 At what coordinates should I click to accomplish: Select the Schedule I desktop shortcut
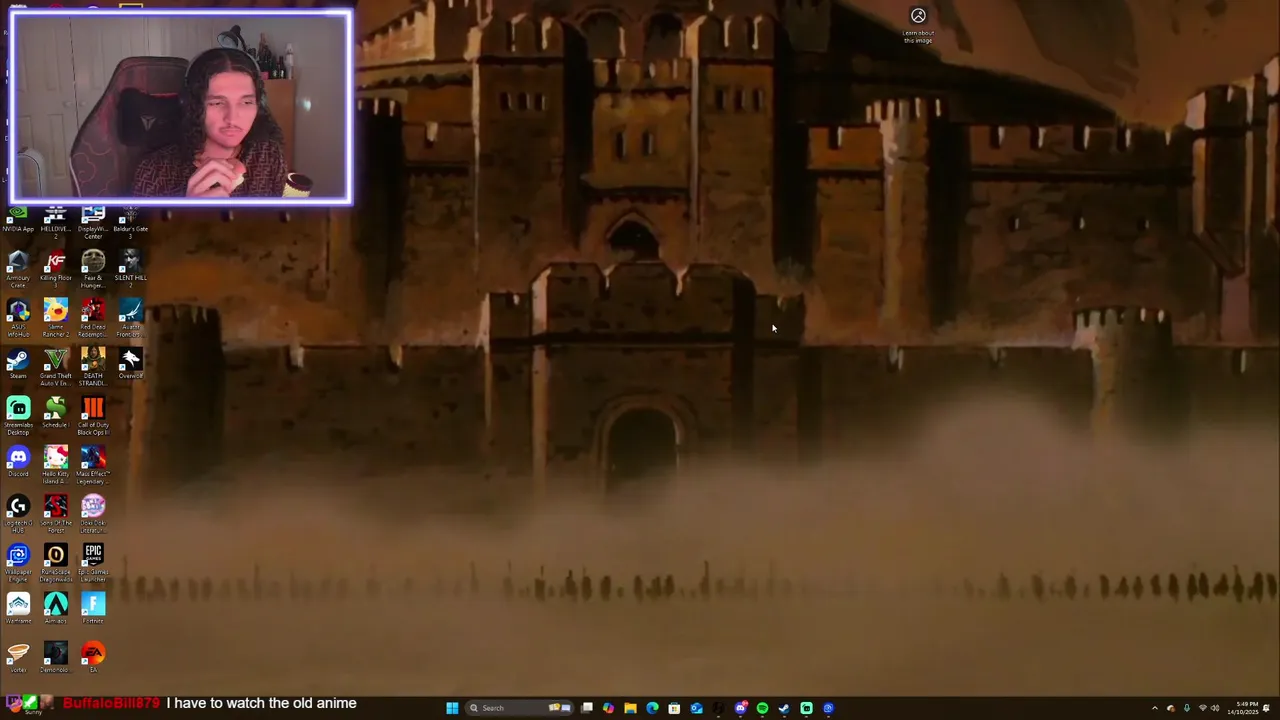tap(55, 412)
